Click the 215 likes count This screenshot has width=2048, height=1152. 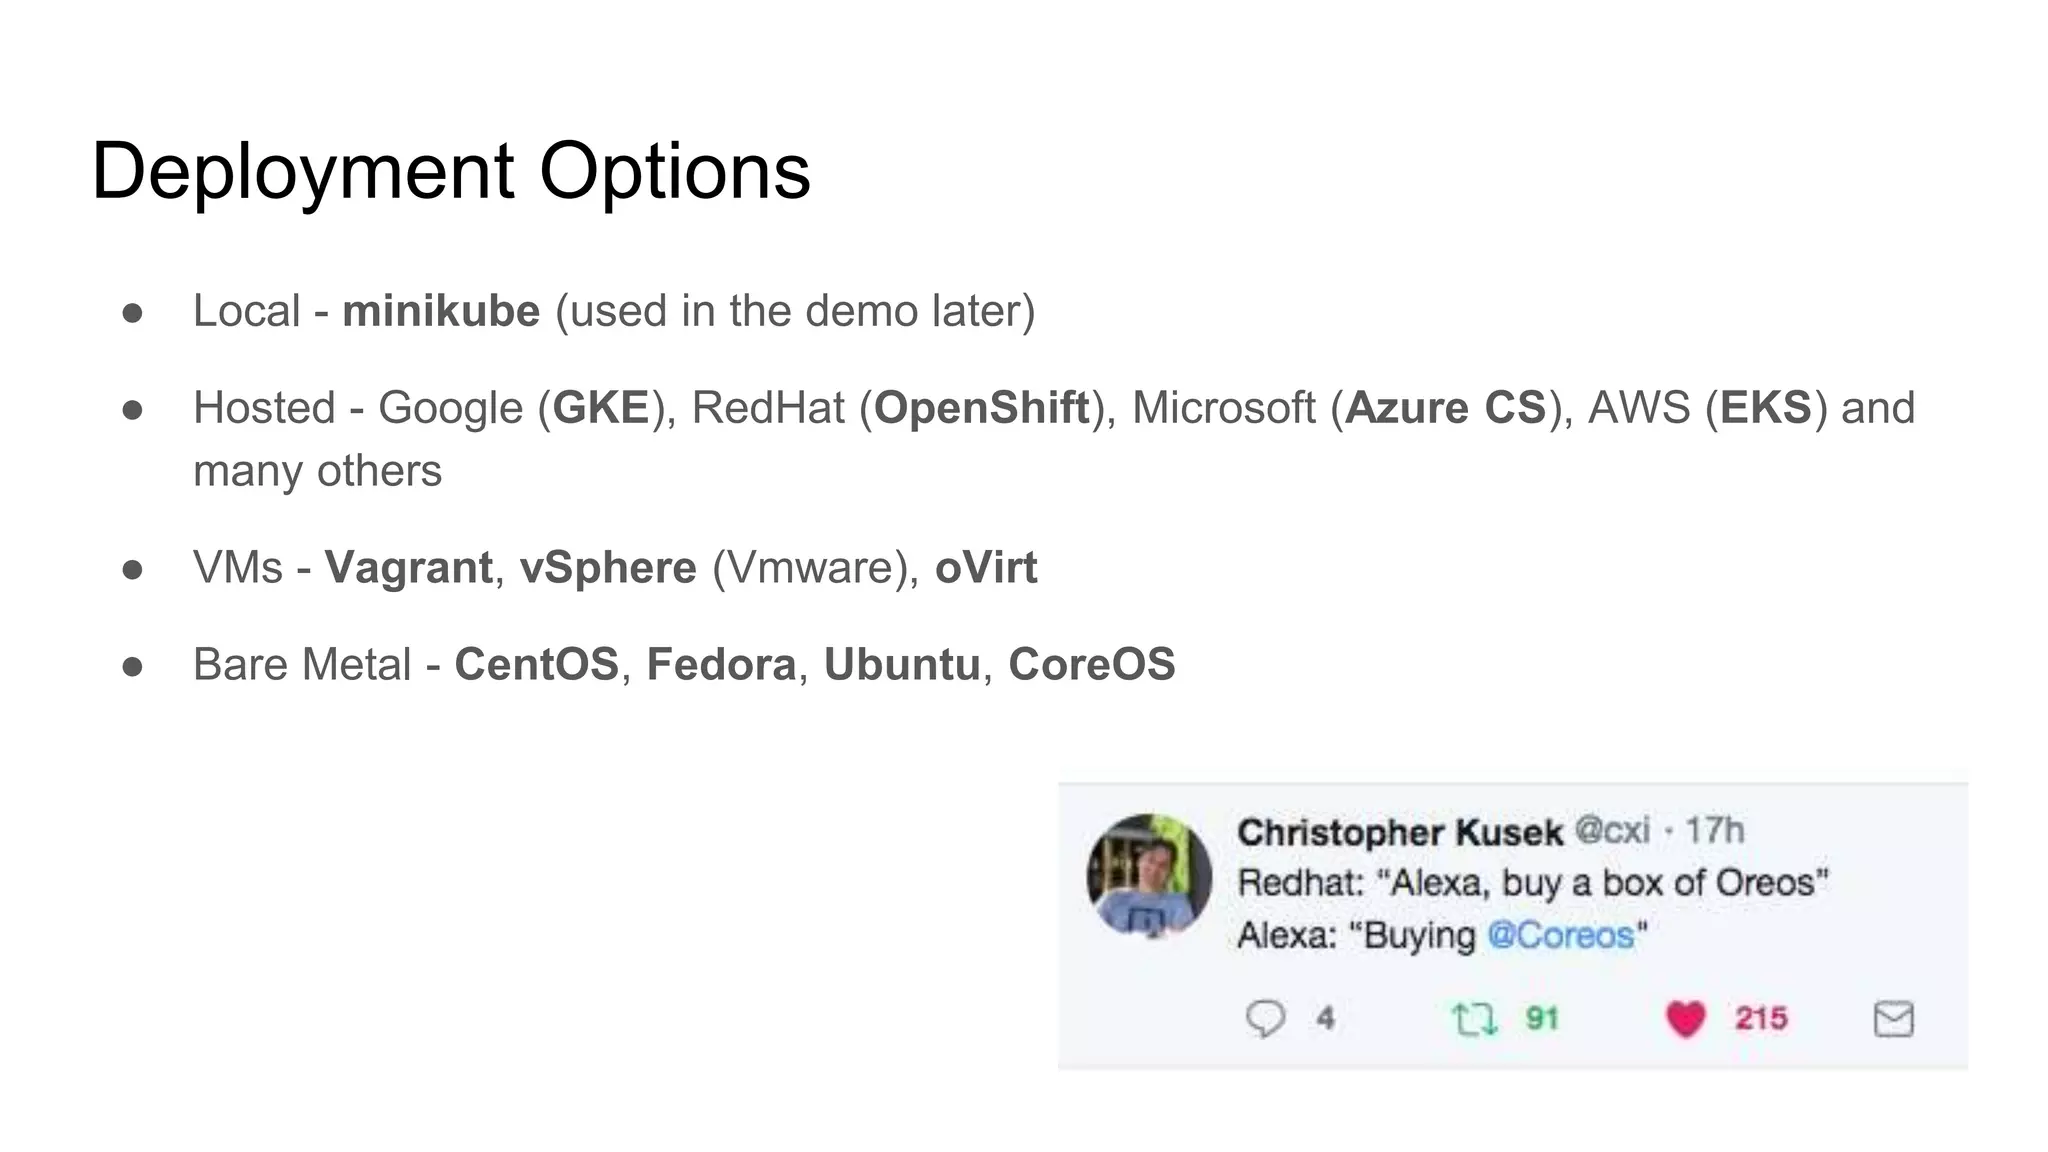click(1761, 1019)
